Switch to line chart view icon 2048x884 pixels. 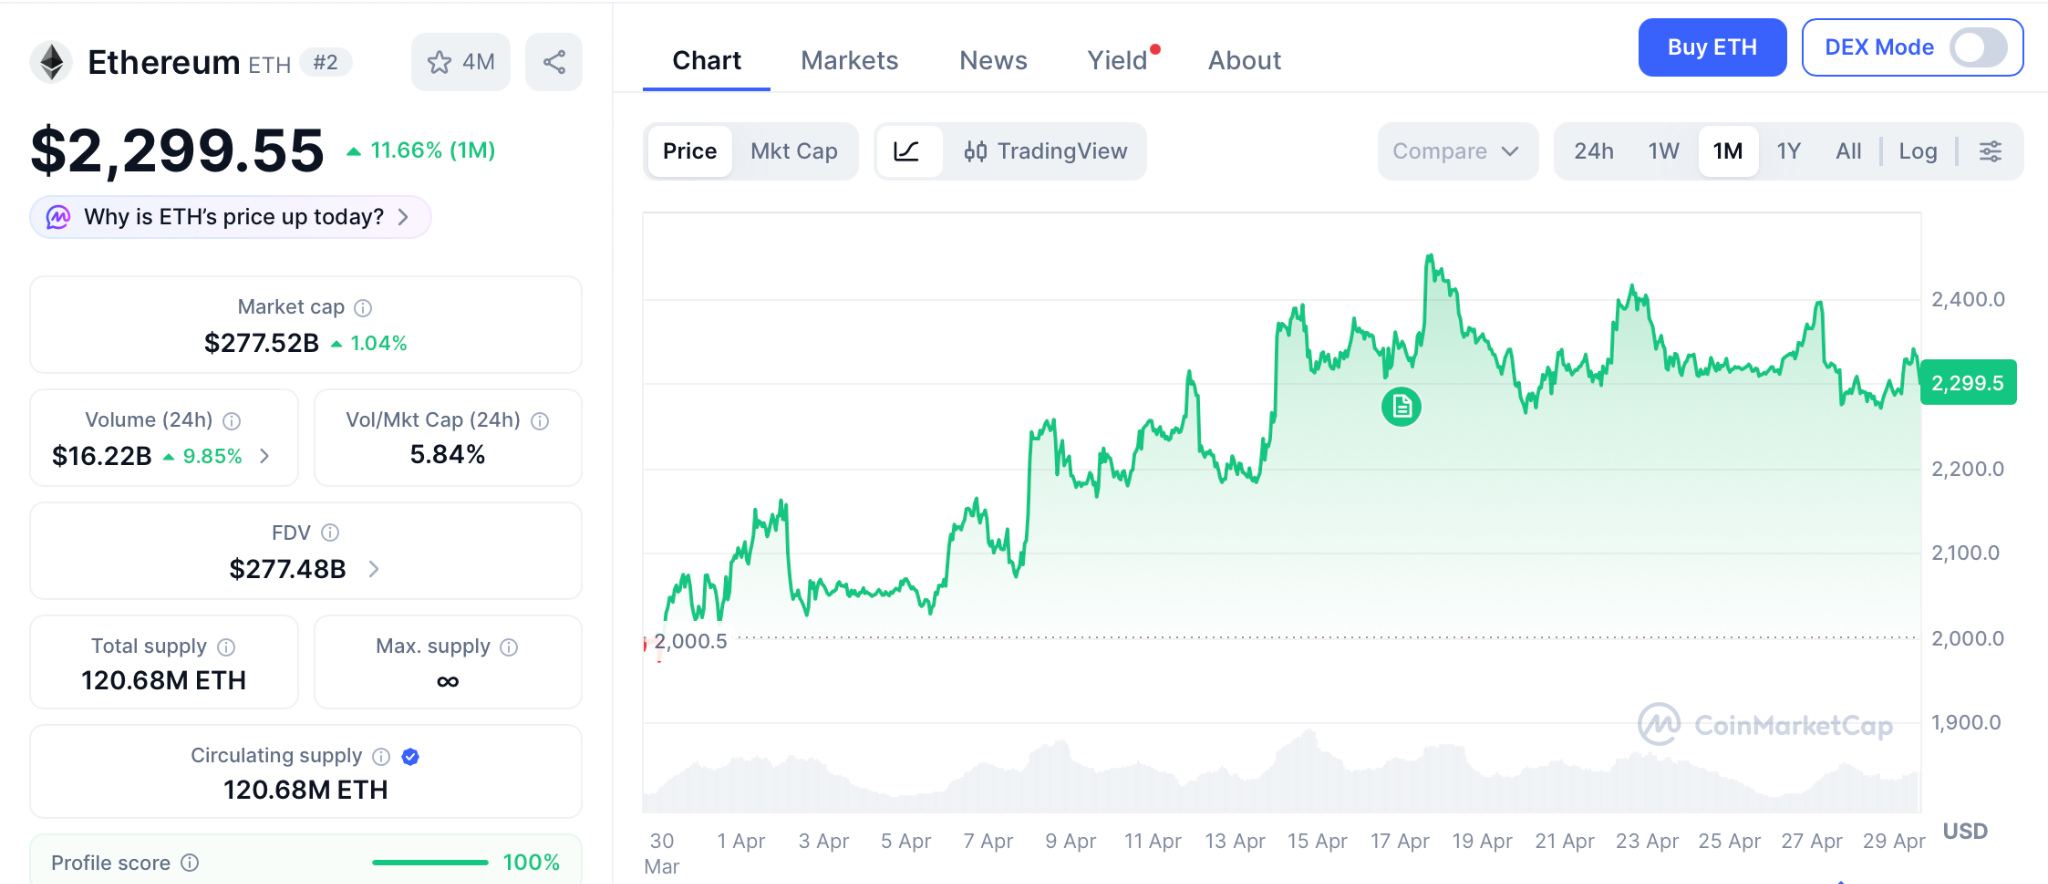pos(907,151)
